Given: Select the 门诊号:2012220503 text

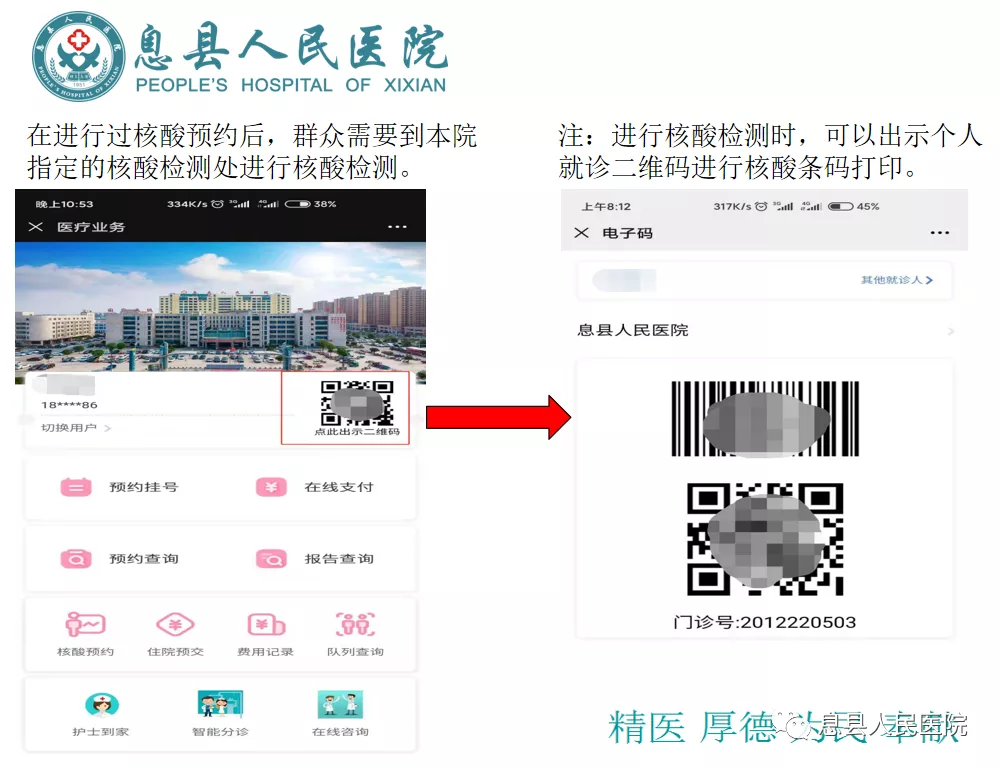Looking at the screenshot, I should click(765, 622).
